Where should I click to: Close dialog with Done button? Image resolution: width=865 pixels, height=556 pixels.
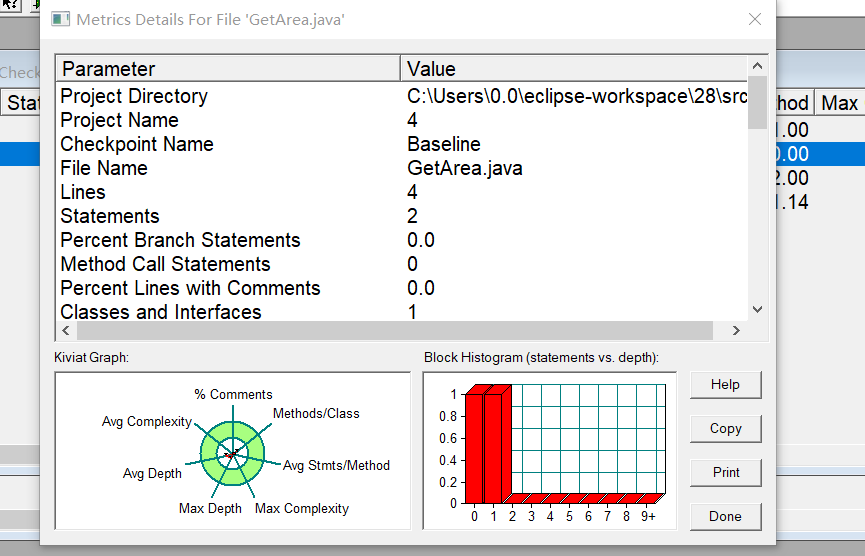coord(725,516)
